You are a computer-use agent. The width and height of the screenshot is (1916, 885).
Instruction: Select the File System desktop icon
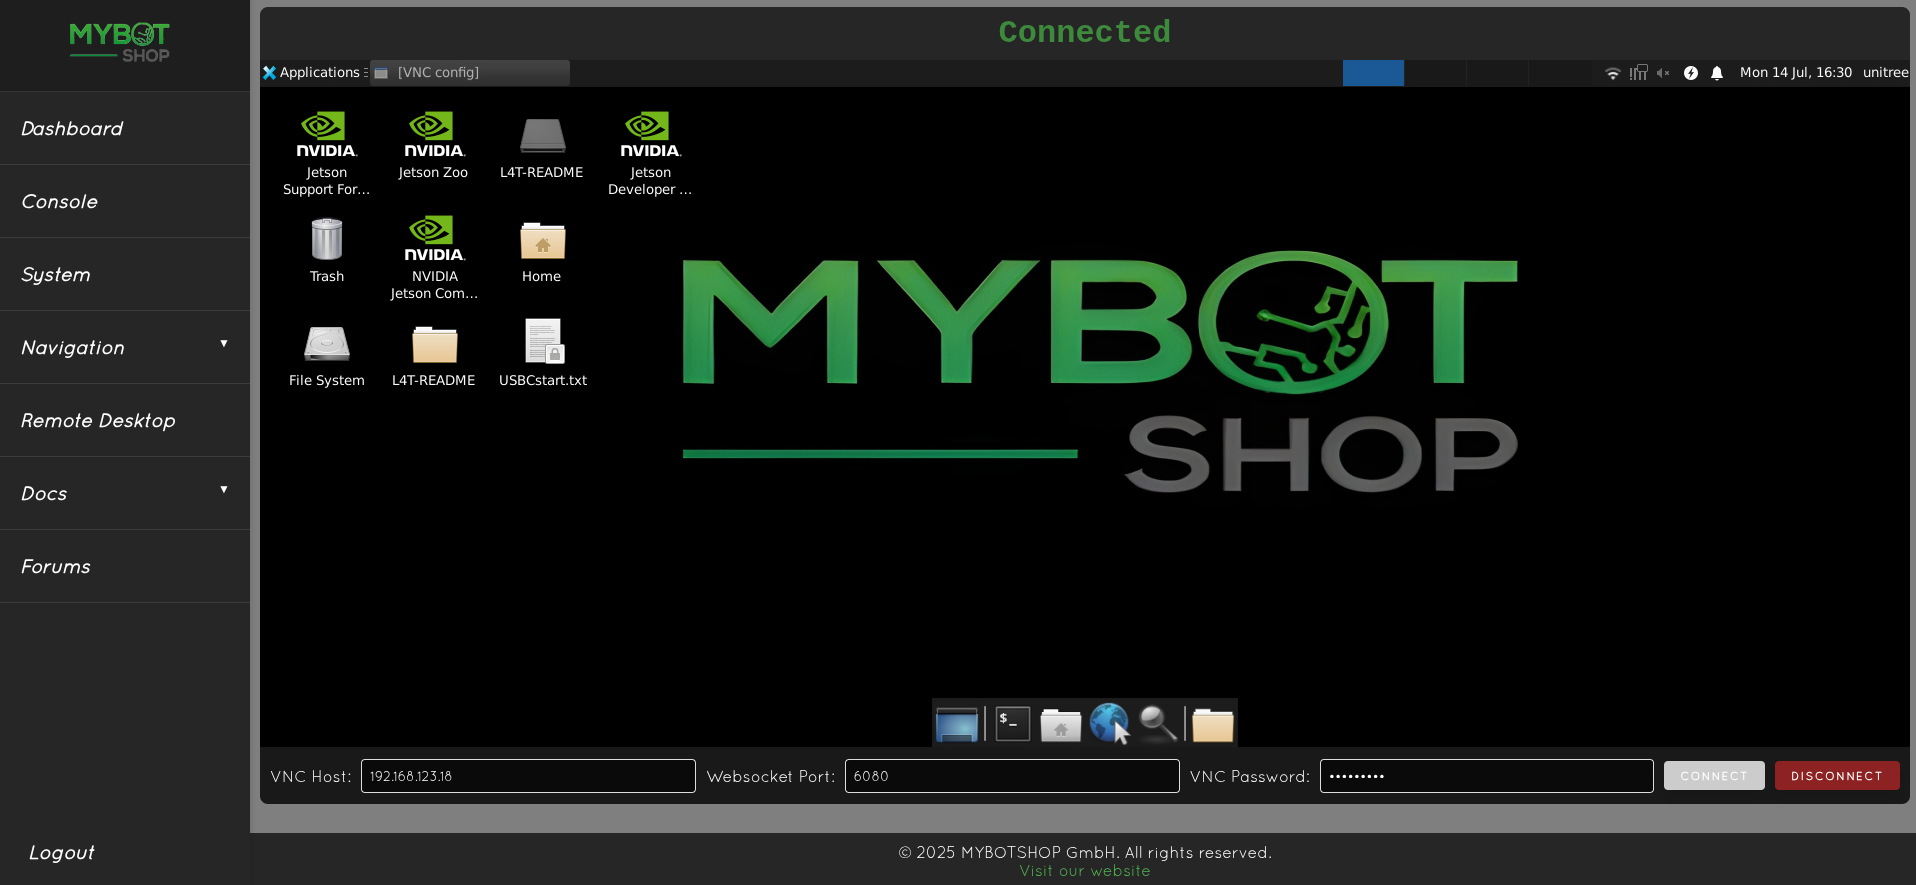click(327, 355)
